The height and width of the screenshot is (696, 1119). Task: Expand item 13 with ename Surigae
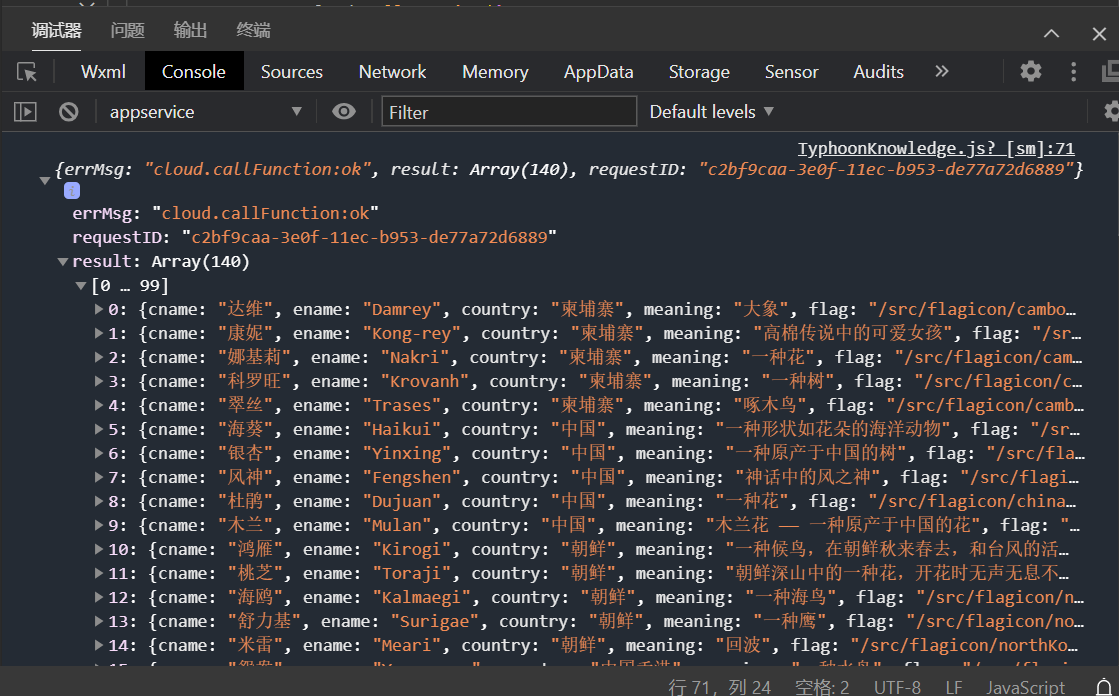[x=99, y=622]
